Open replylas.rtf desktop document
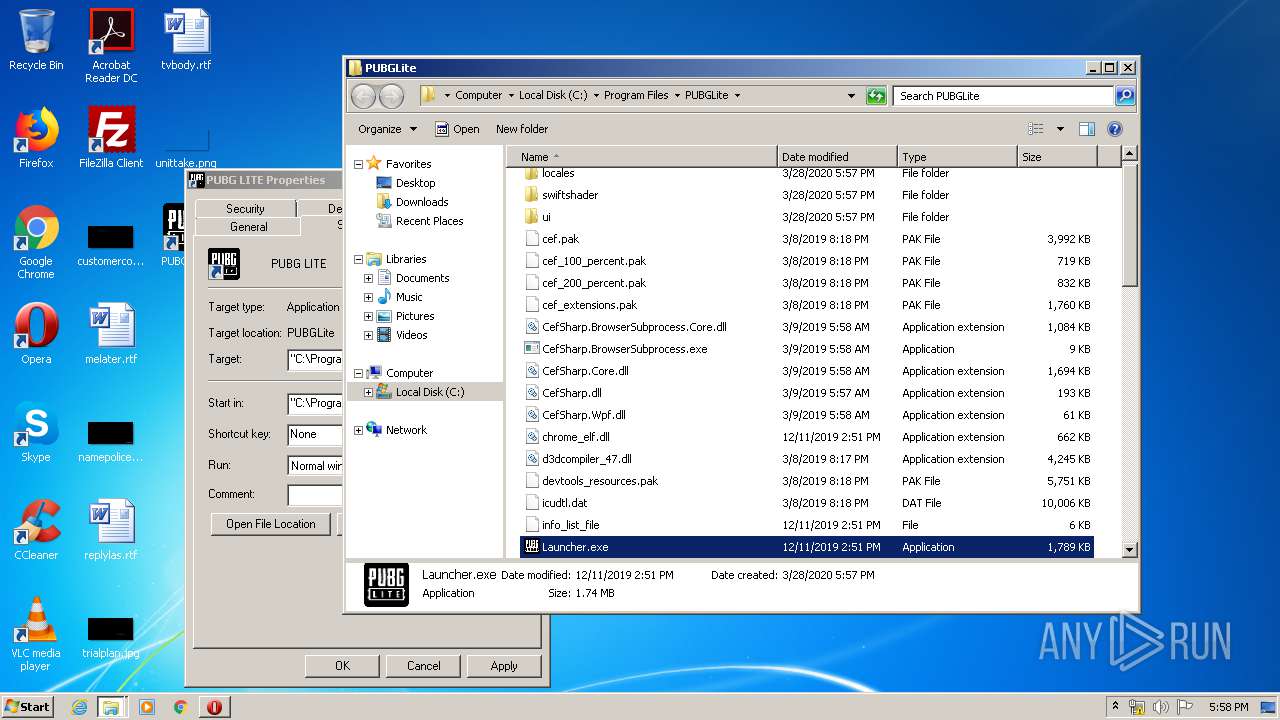Viewport: 1280px width, 720px height. 111,530
